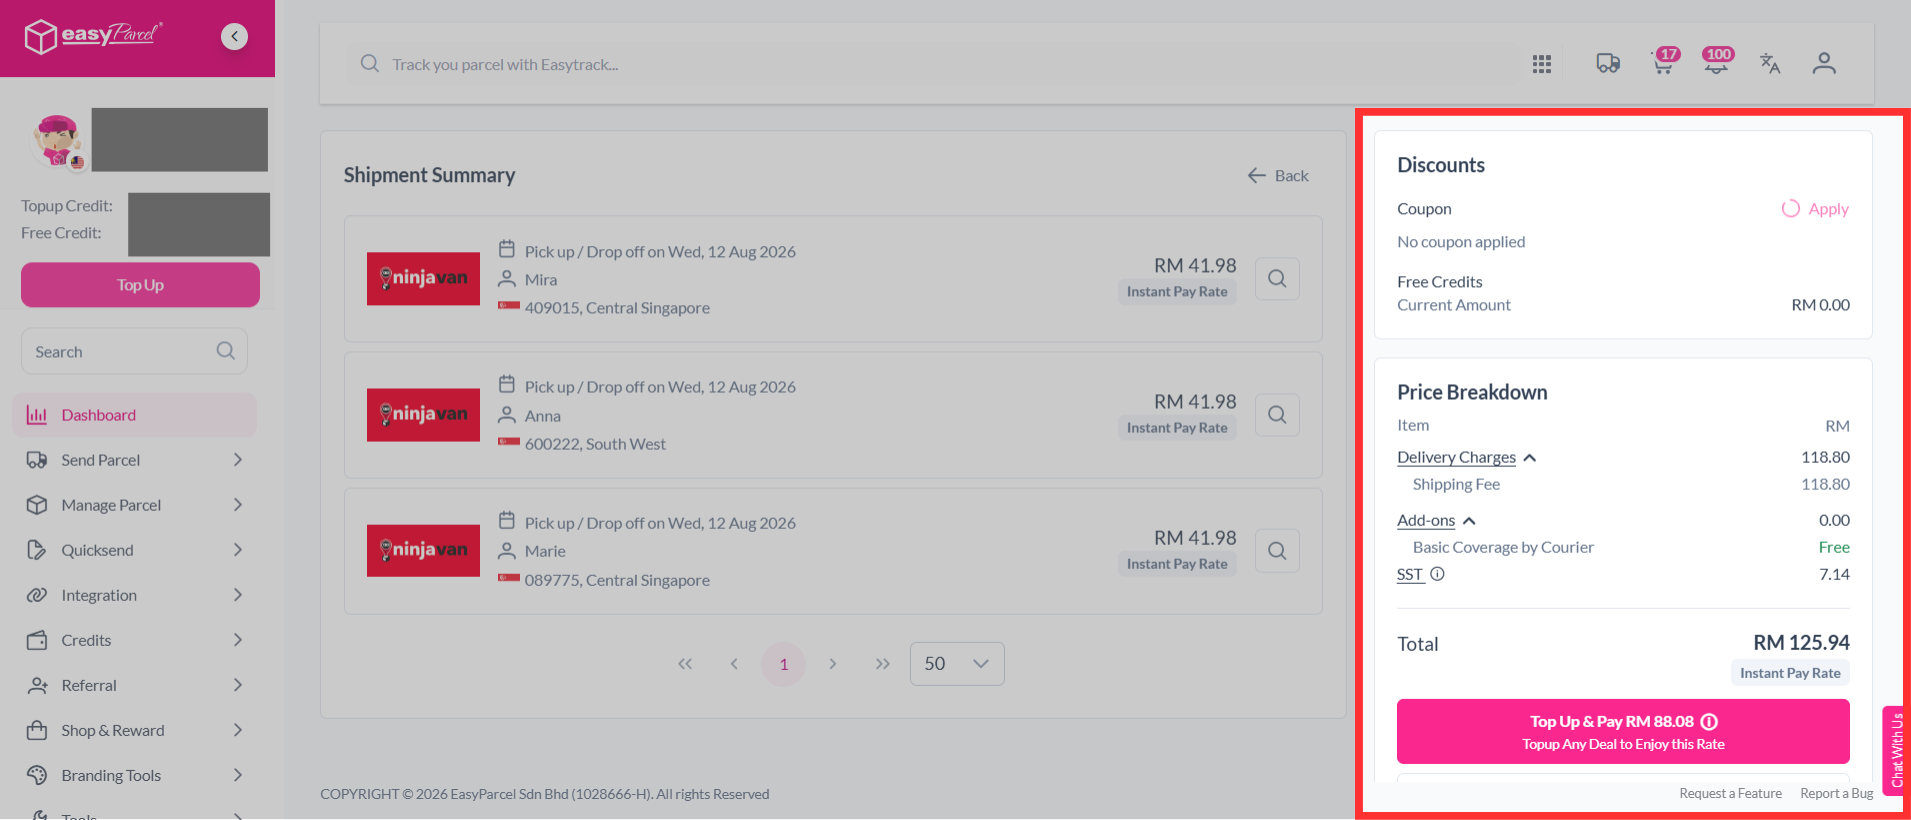Image resolution: width=1911 pixels, height=820 pixels.
Task: Open the user account profile icon
Action: (1824, 64)
